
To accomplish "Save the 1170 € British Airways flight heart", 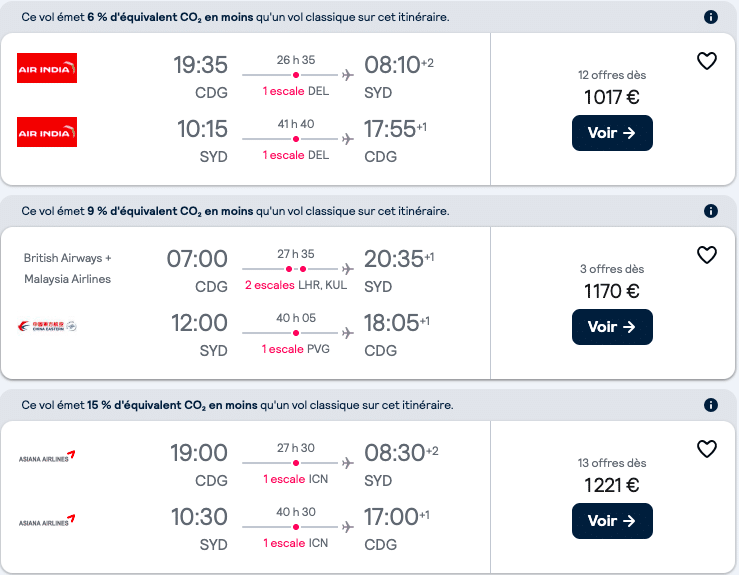I will tap(706, 255).
